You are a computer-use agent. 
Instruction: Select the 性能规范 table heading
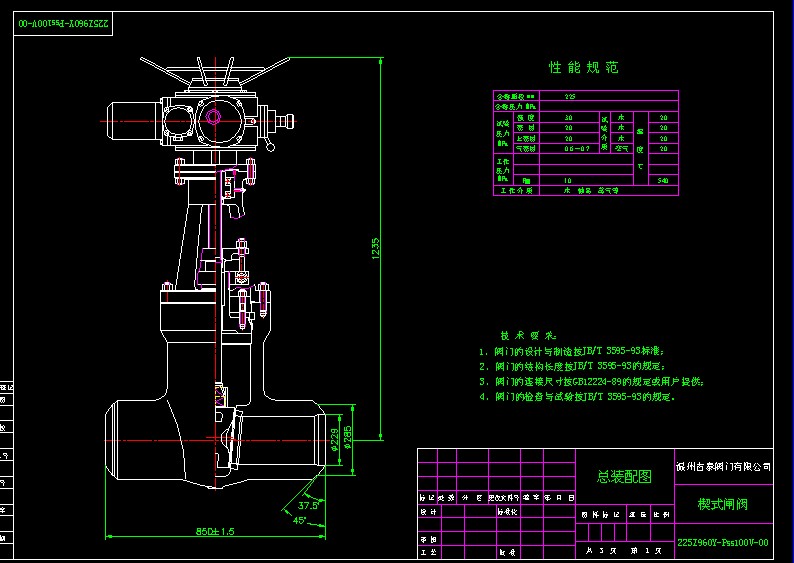[x=584, y=68]
